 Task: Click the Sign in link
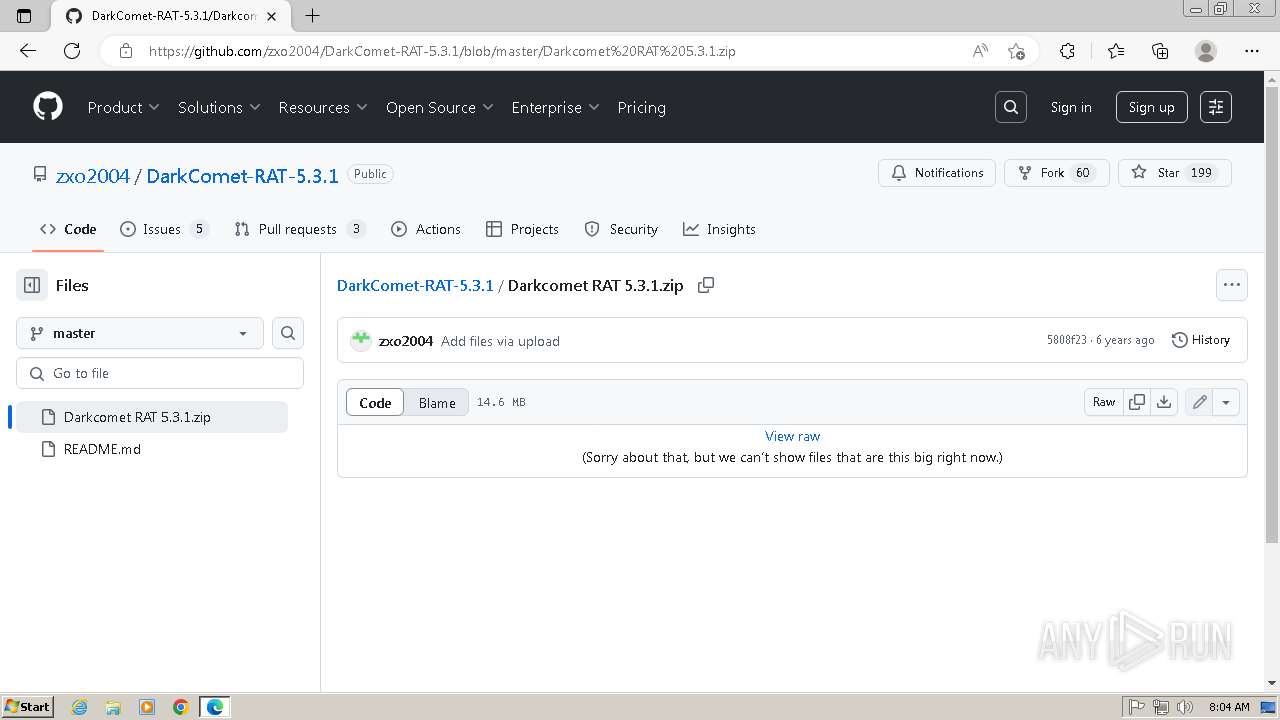tap(1071, 107)
